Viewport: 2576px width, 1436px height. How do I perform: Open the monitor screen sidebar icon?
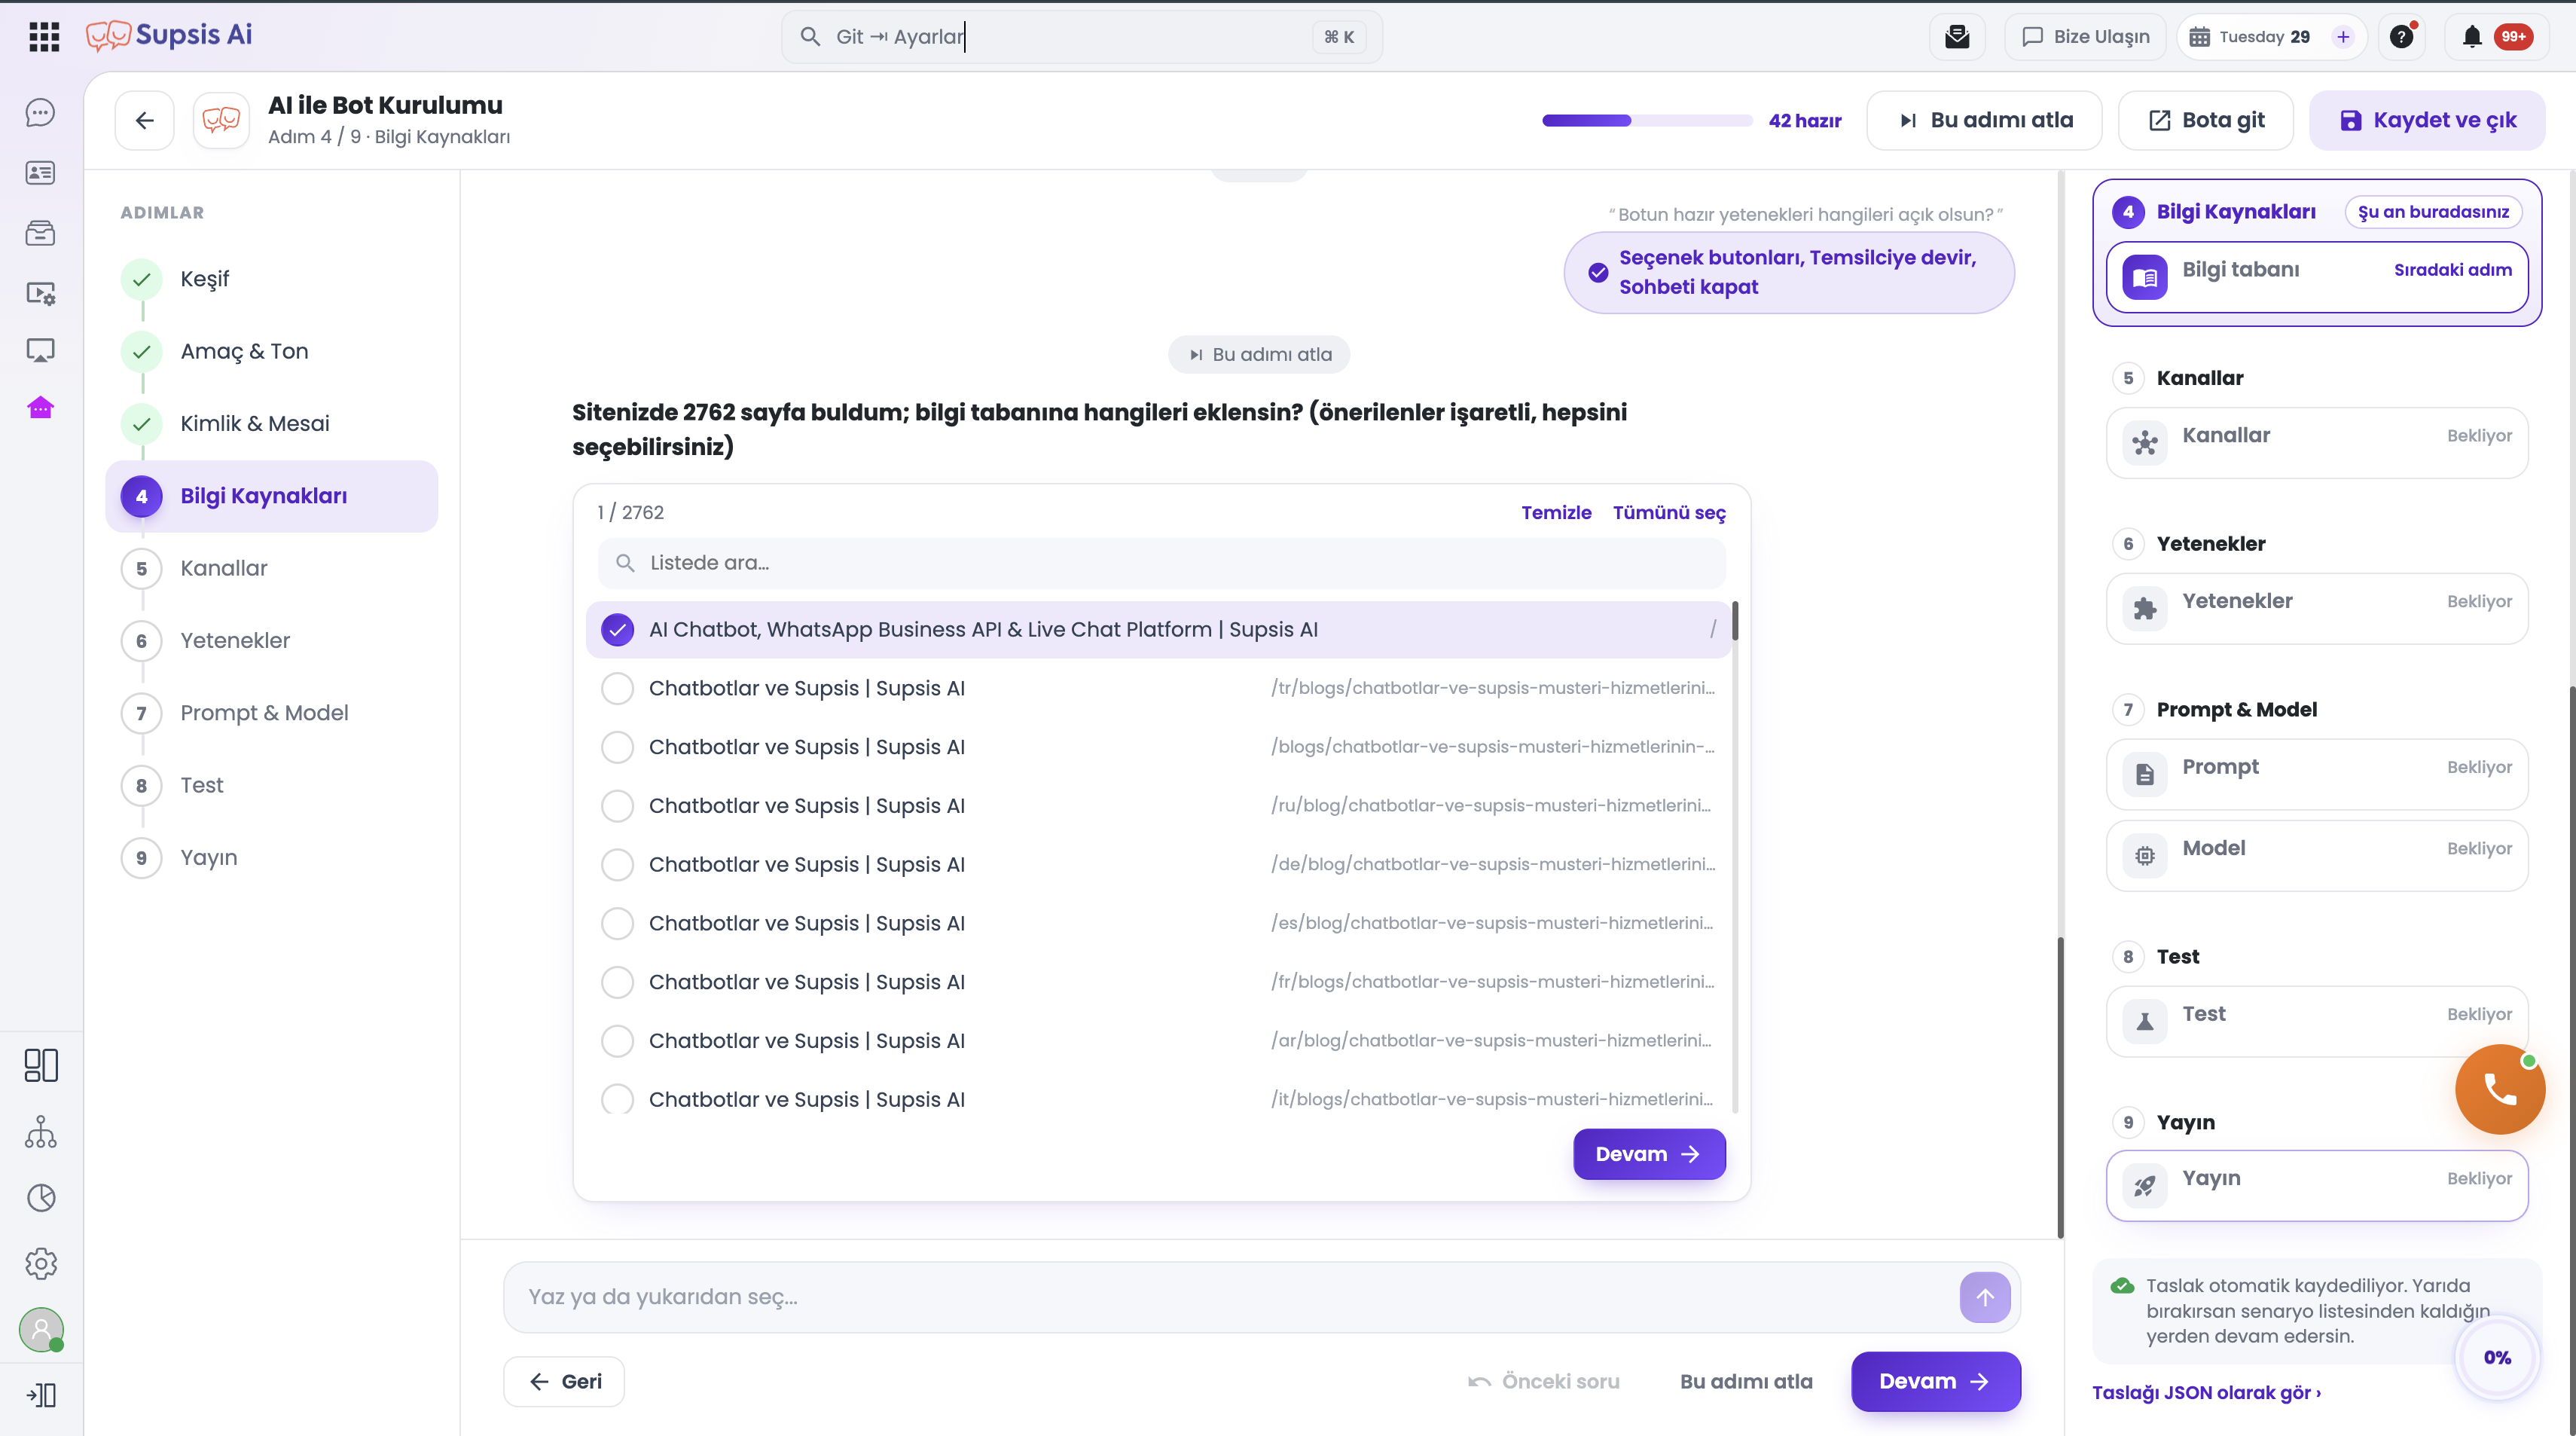pos(40,351)
